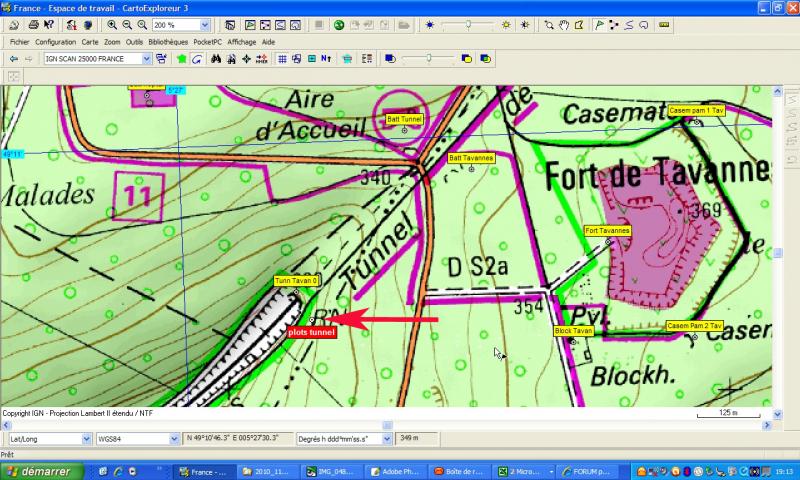Open the Configuration menu

click(x=55, y=42)
